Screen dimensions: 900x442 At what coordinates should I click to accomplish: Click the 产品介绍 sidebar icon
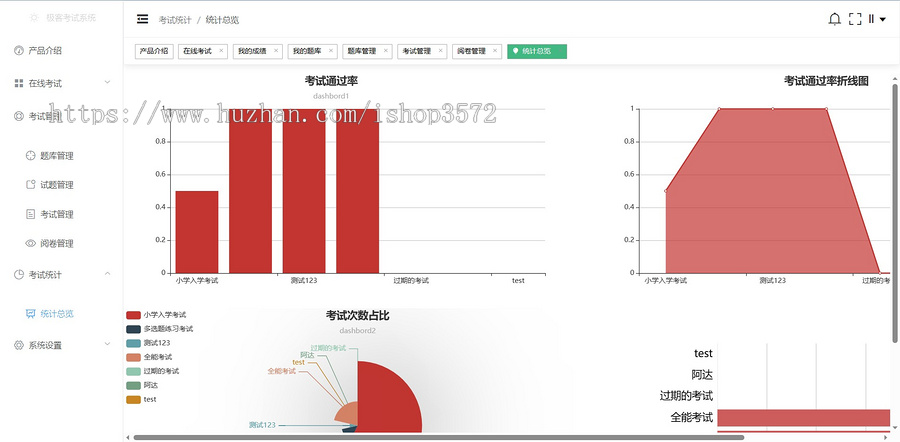(x=18, y=51)
